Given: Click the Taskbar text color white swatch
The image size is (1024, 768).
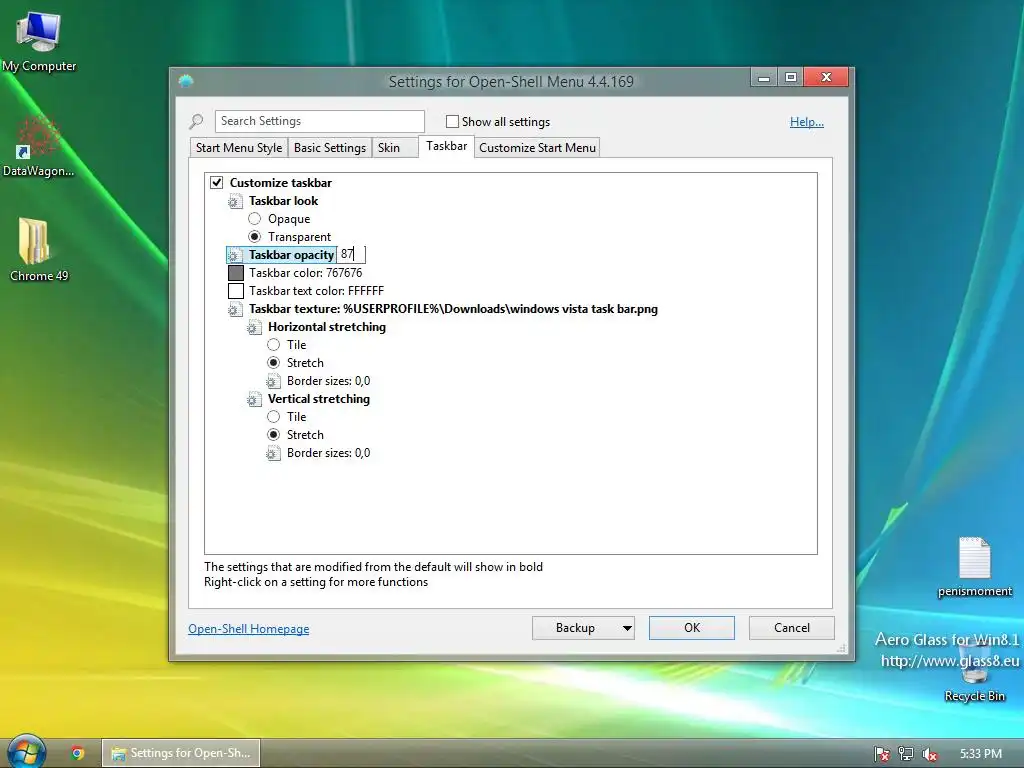Looking at the screenshot, I should (x=236, y=291).
